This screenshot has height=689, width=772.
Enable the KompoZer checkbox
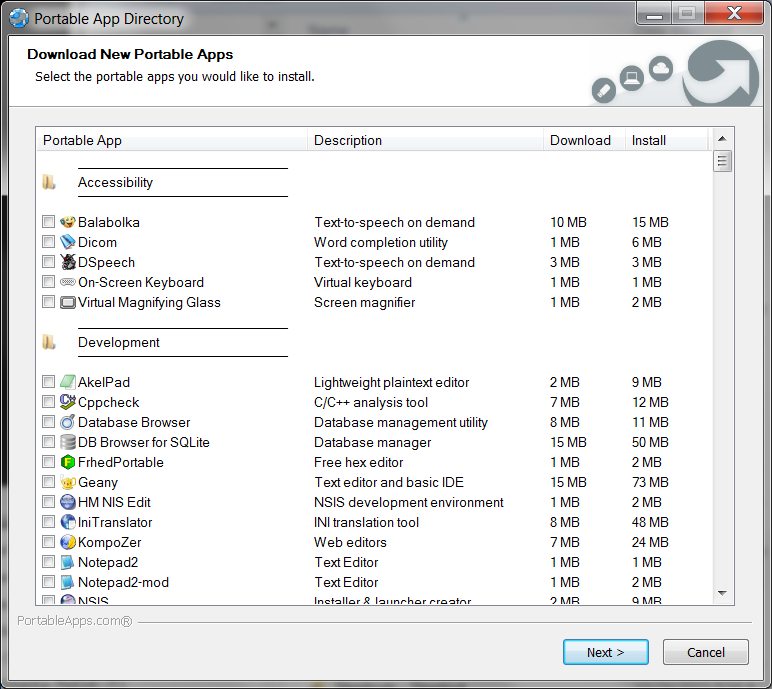pos(48,542)
